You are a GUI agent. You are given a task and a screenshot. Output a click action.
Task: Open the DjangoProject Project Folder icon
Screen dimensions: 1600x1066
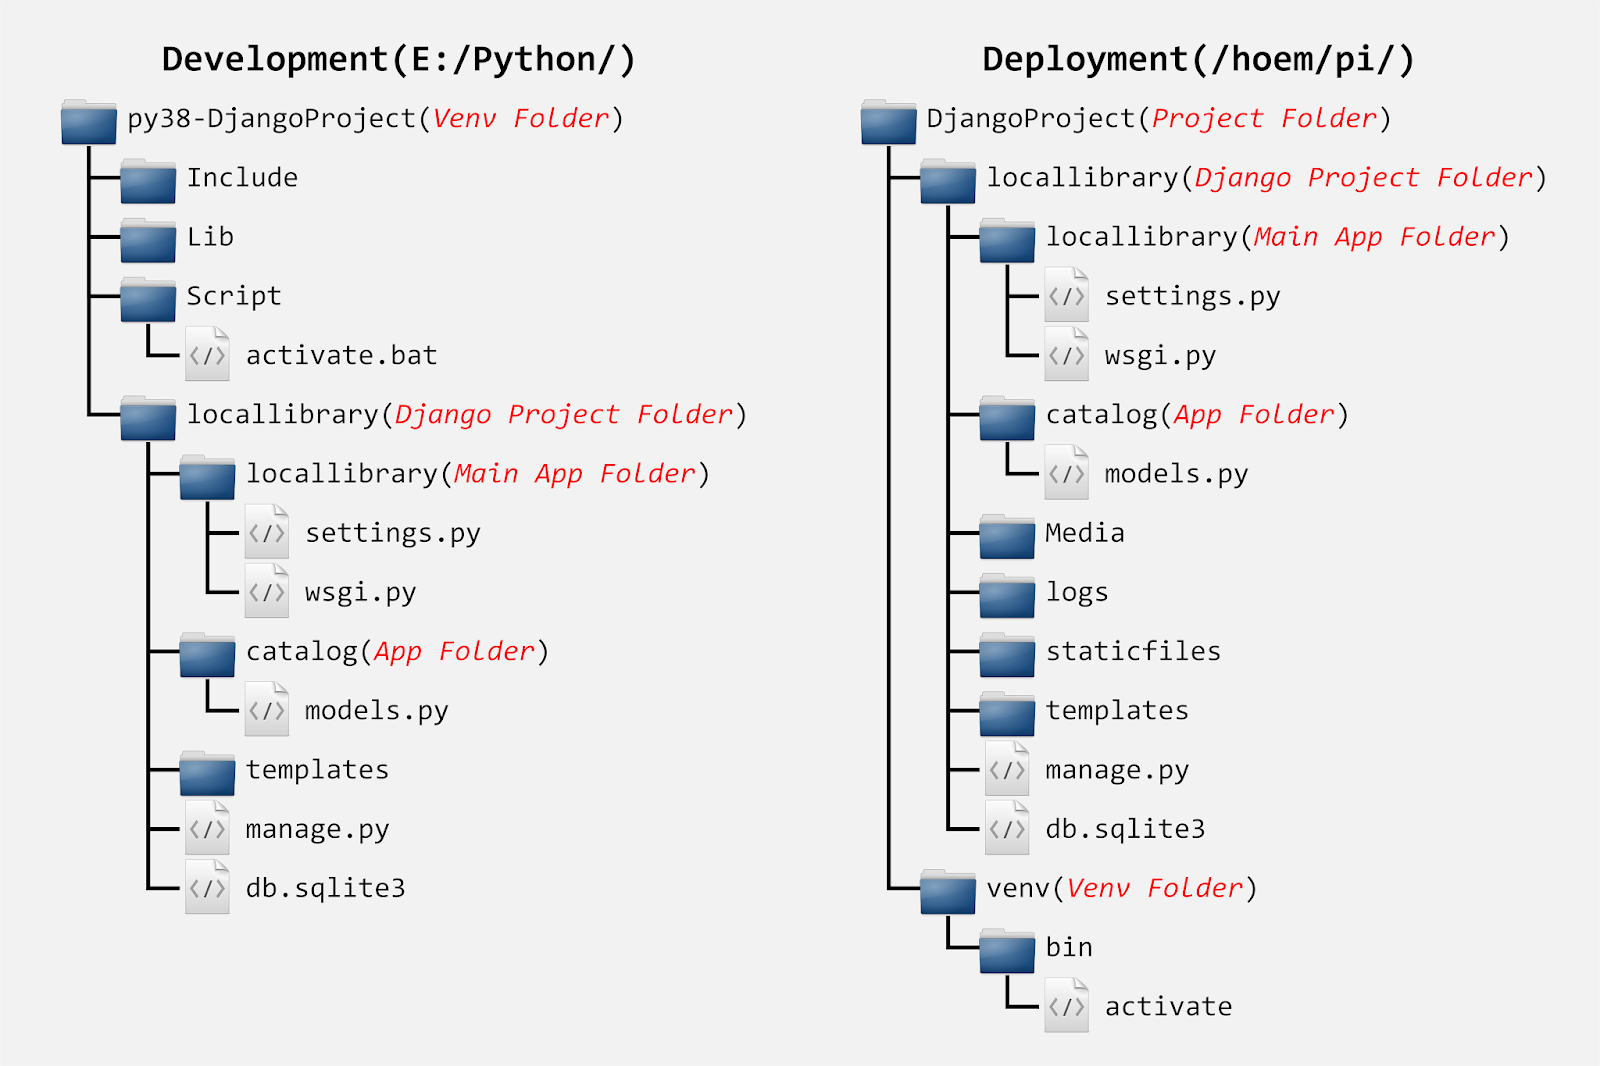point(889,121)
